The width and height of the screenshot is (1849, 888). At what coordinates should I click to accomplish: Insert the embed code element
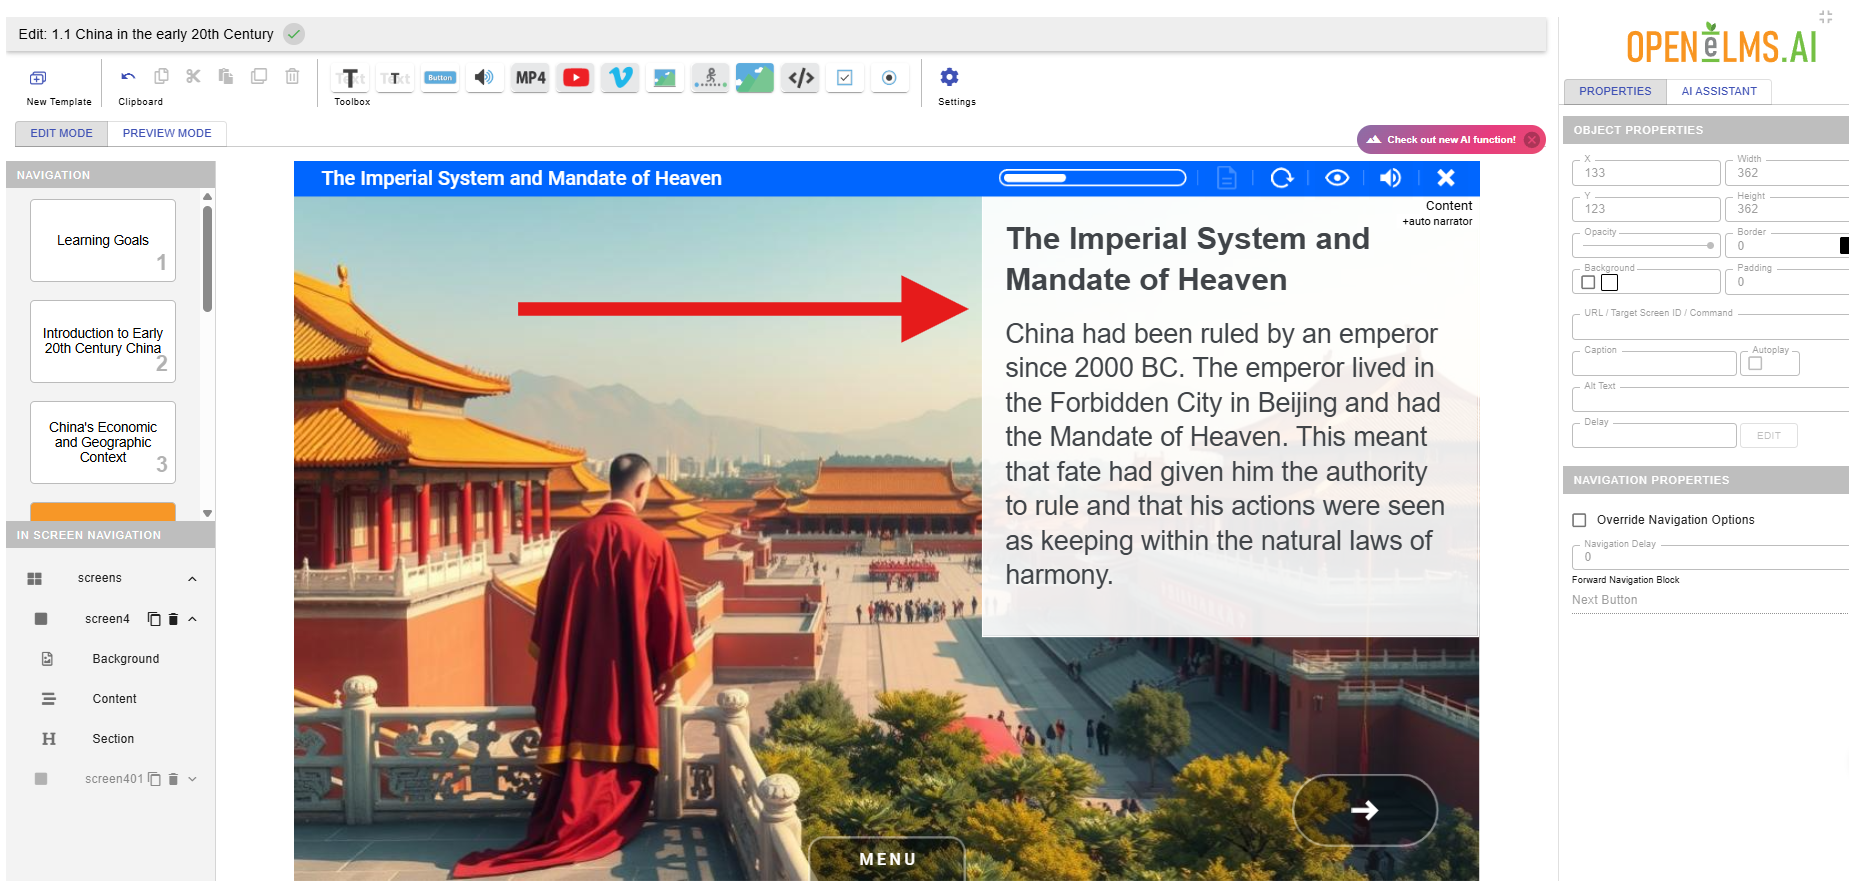click(801, 77)
